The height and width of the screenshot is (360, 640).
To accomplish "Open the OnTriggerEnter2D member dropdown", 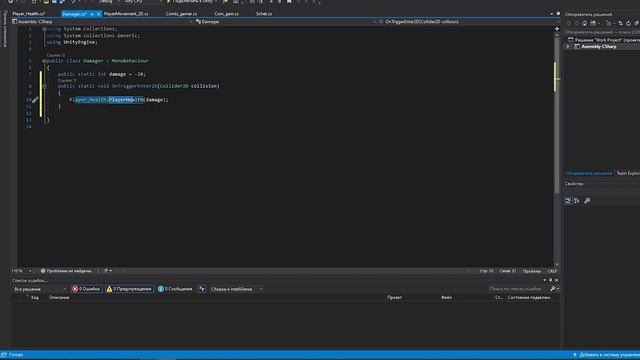I will point(466,22).
